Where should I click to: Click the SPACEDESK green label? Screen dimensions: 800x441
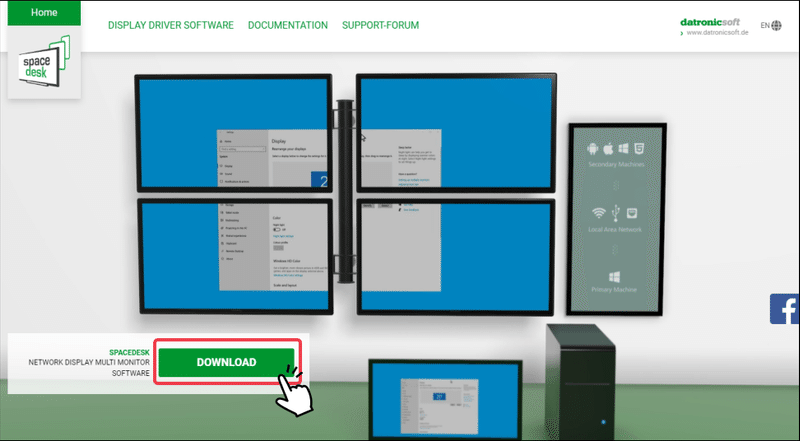(x=130, y=353)
